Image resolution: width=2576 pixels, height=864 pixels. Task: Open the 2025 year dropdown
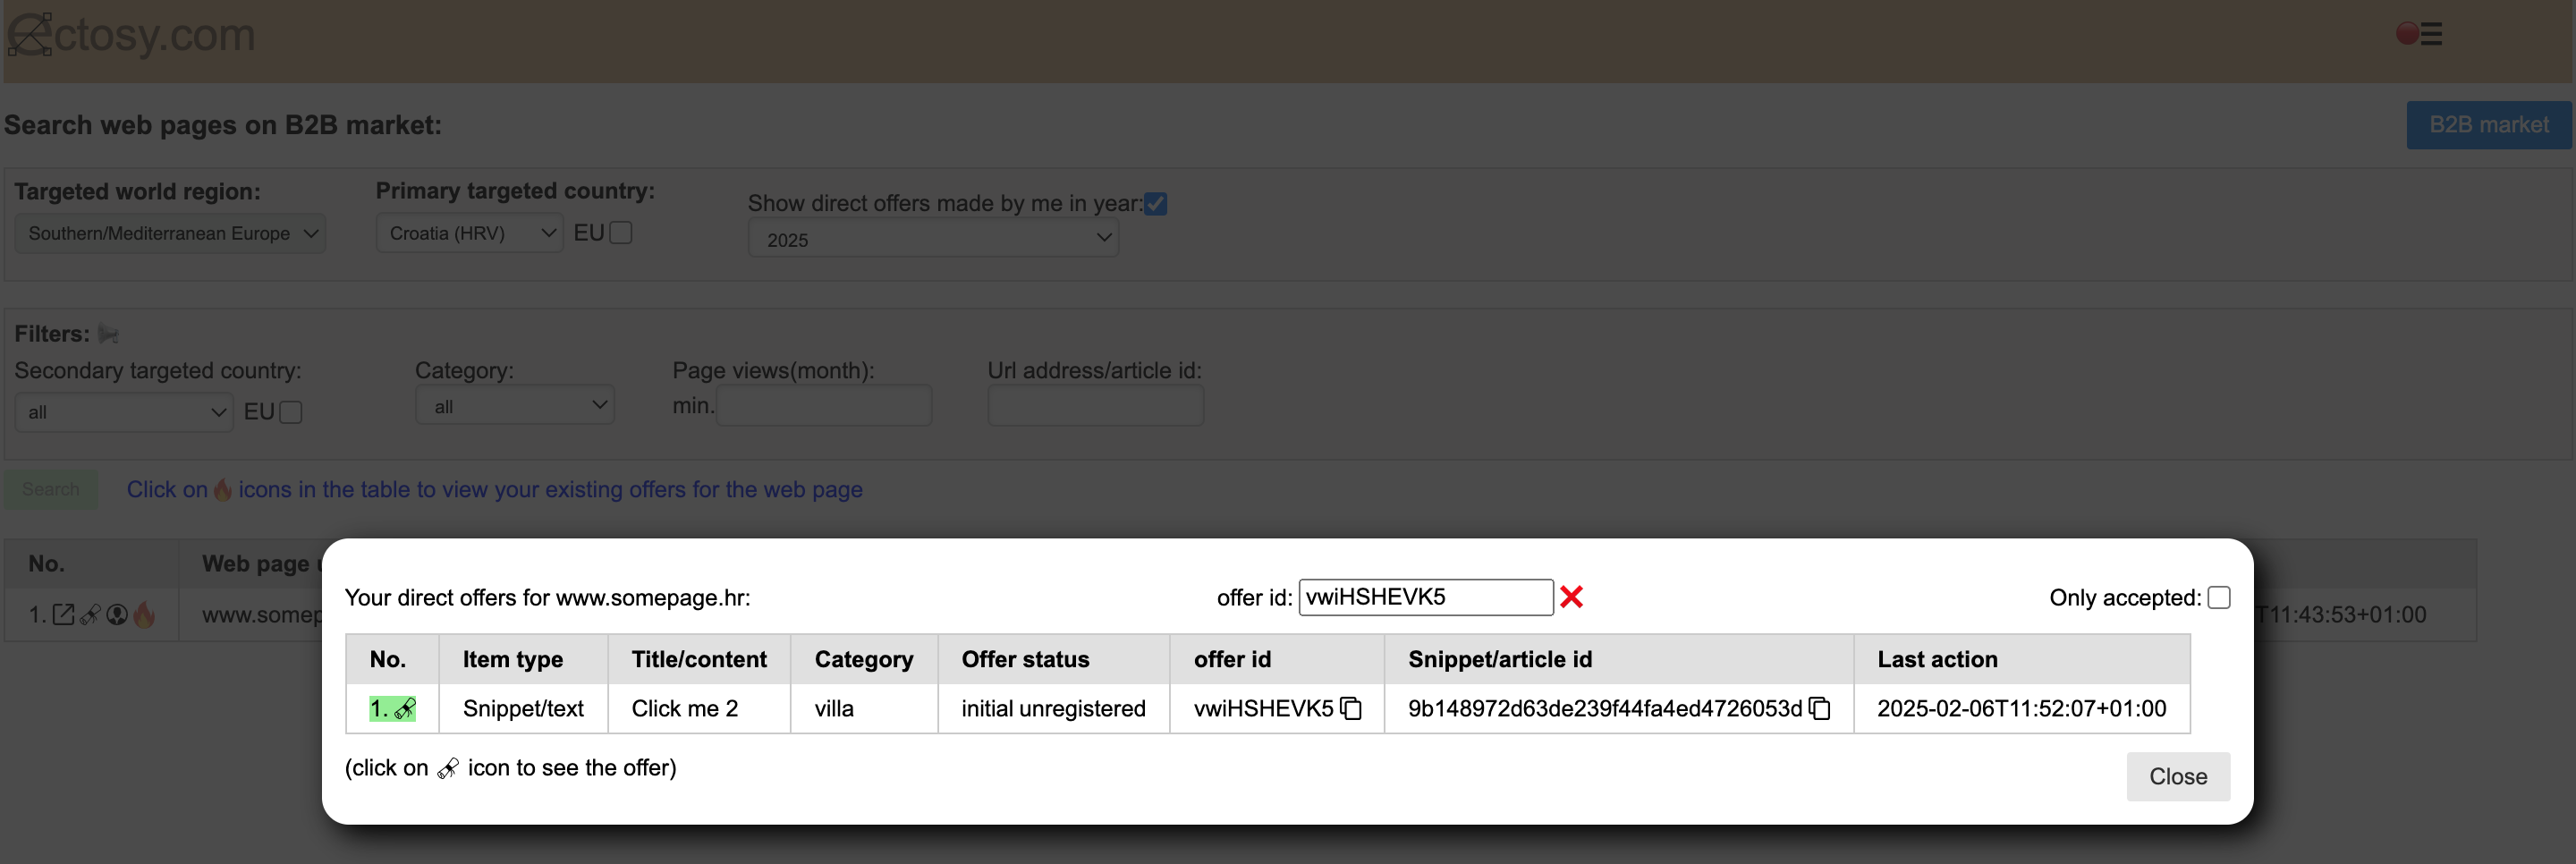point(933,239)
